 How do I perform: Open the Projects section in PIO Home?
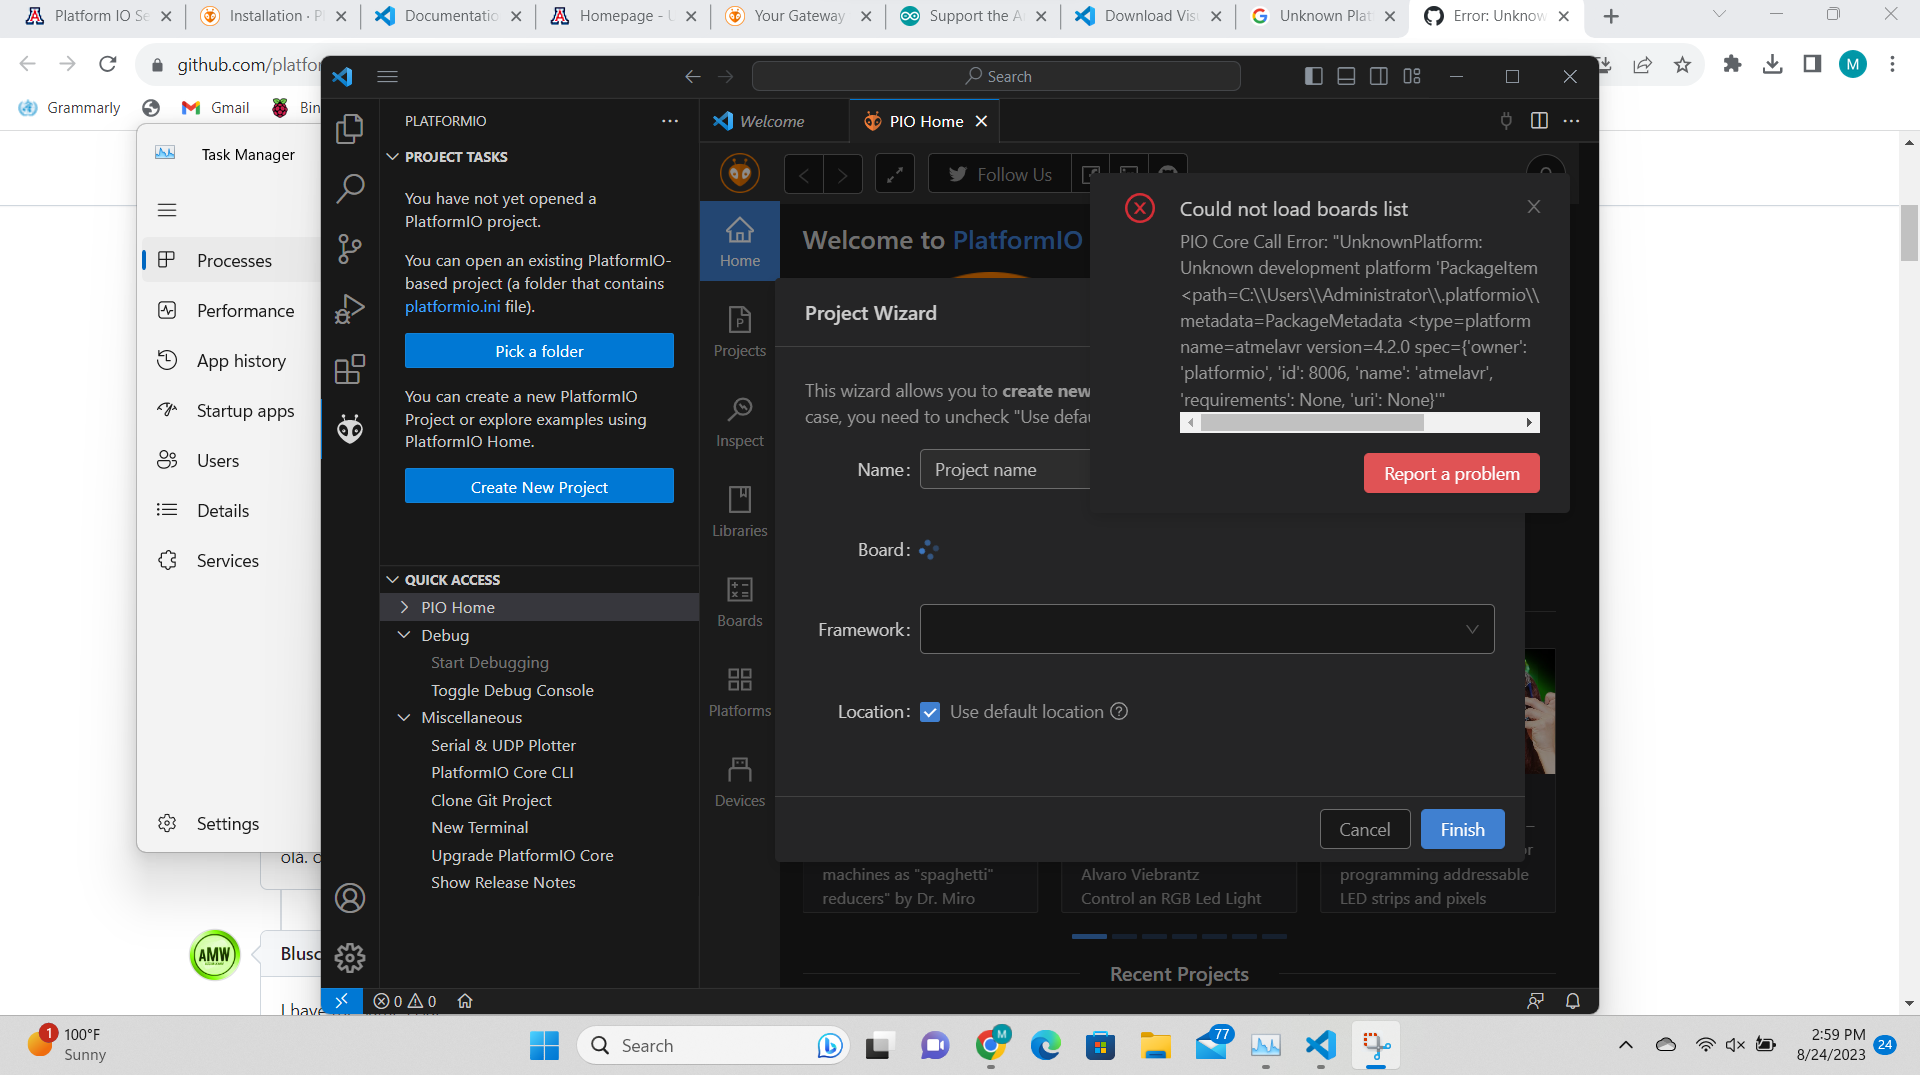point(740,331)
